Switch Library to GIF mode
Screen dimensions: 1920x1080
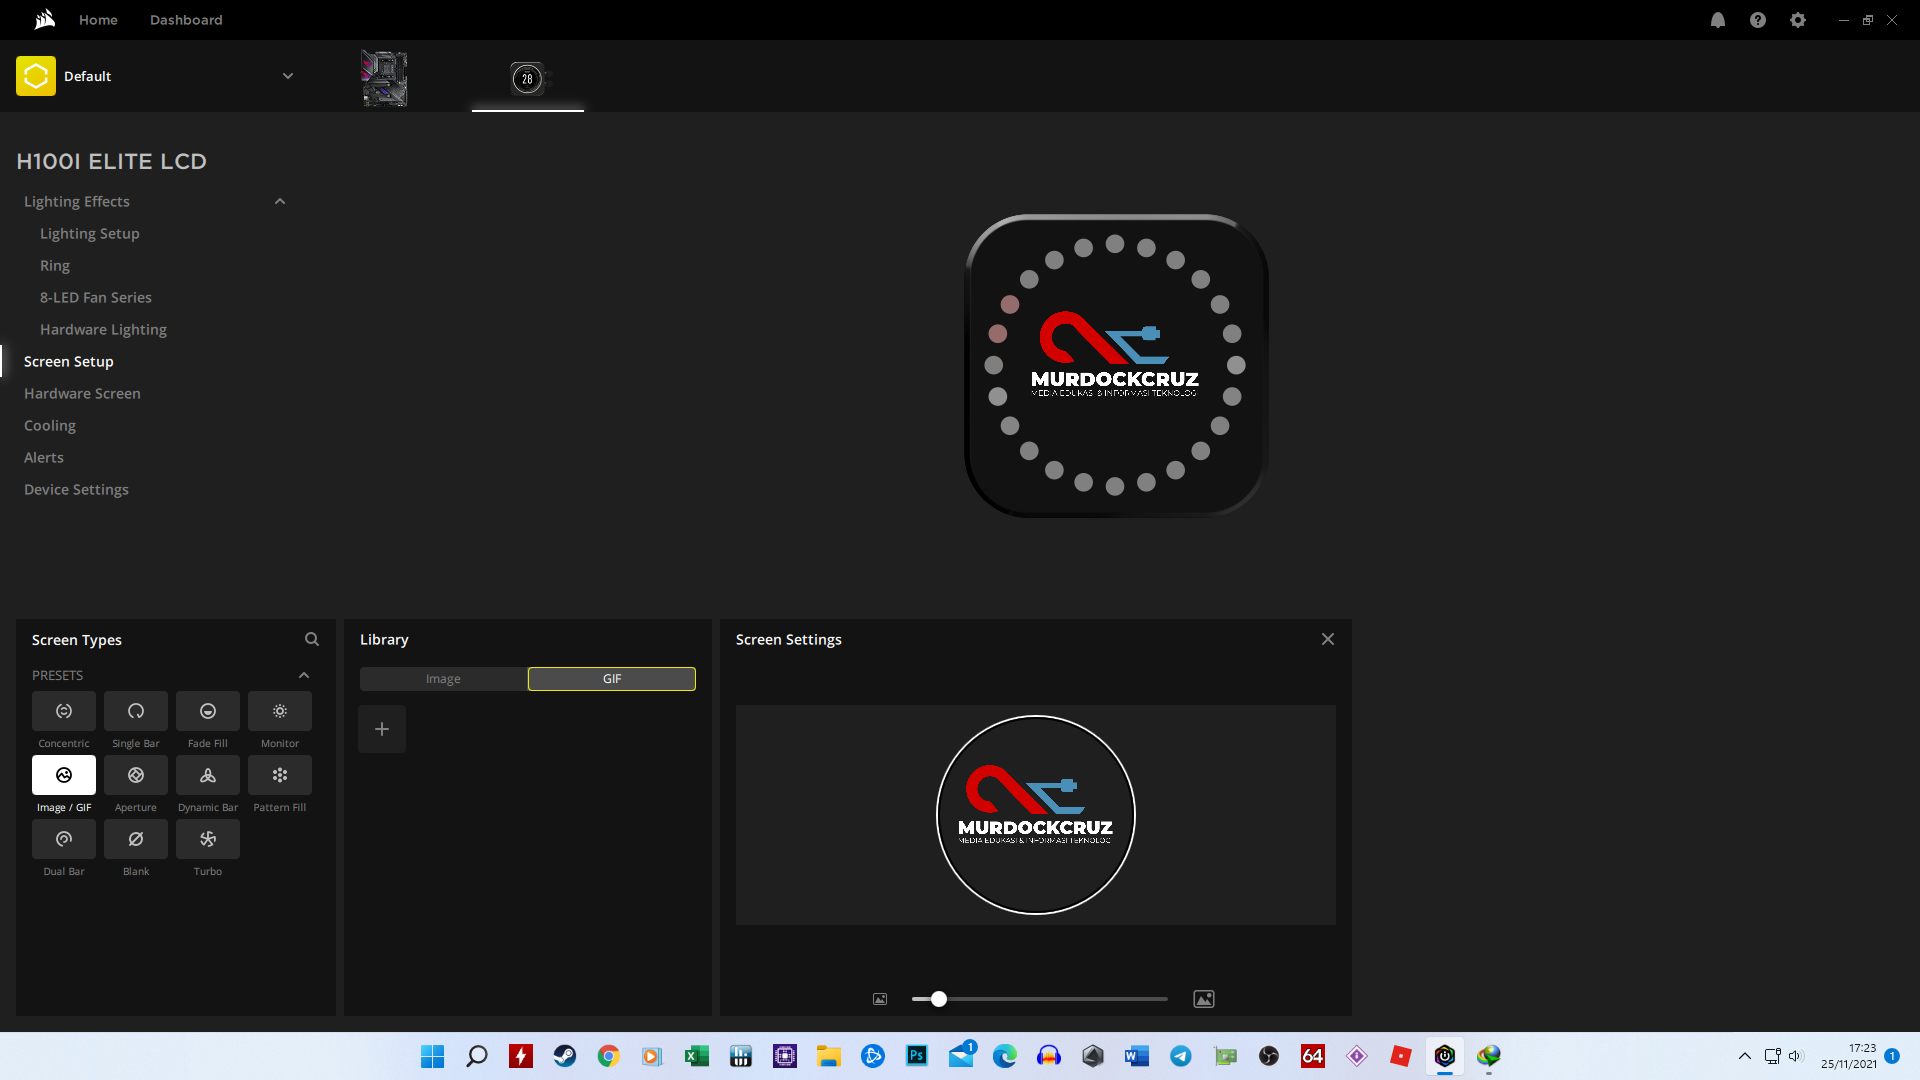coord(612,679)
